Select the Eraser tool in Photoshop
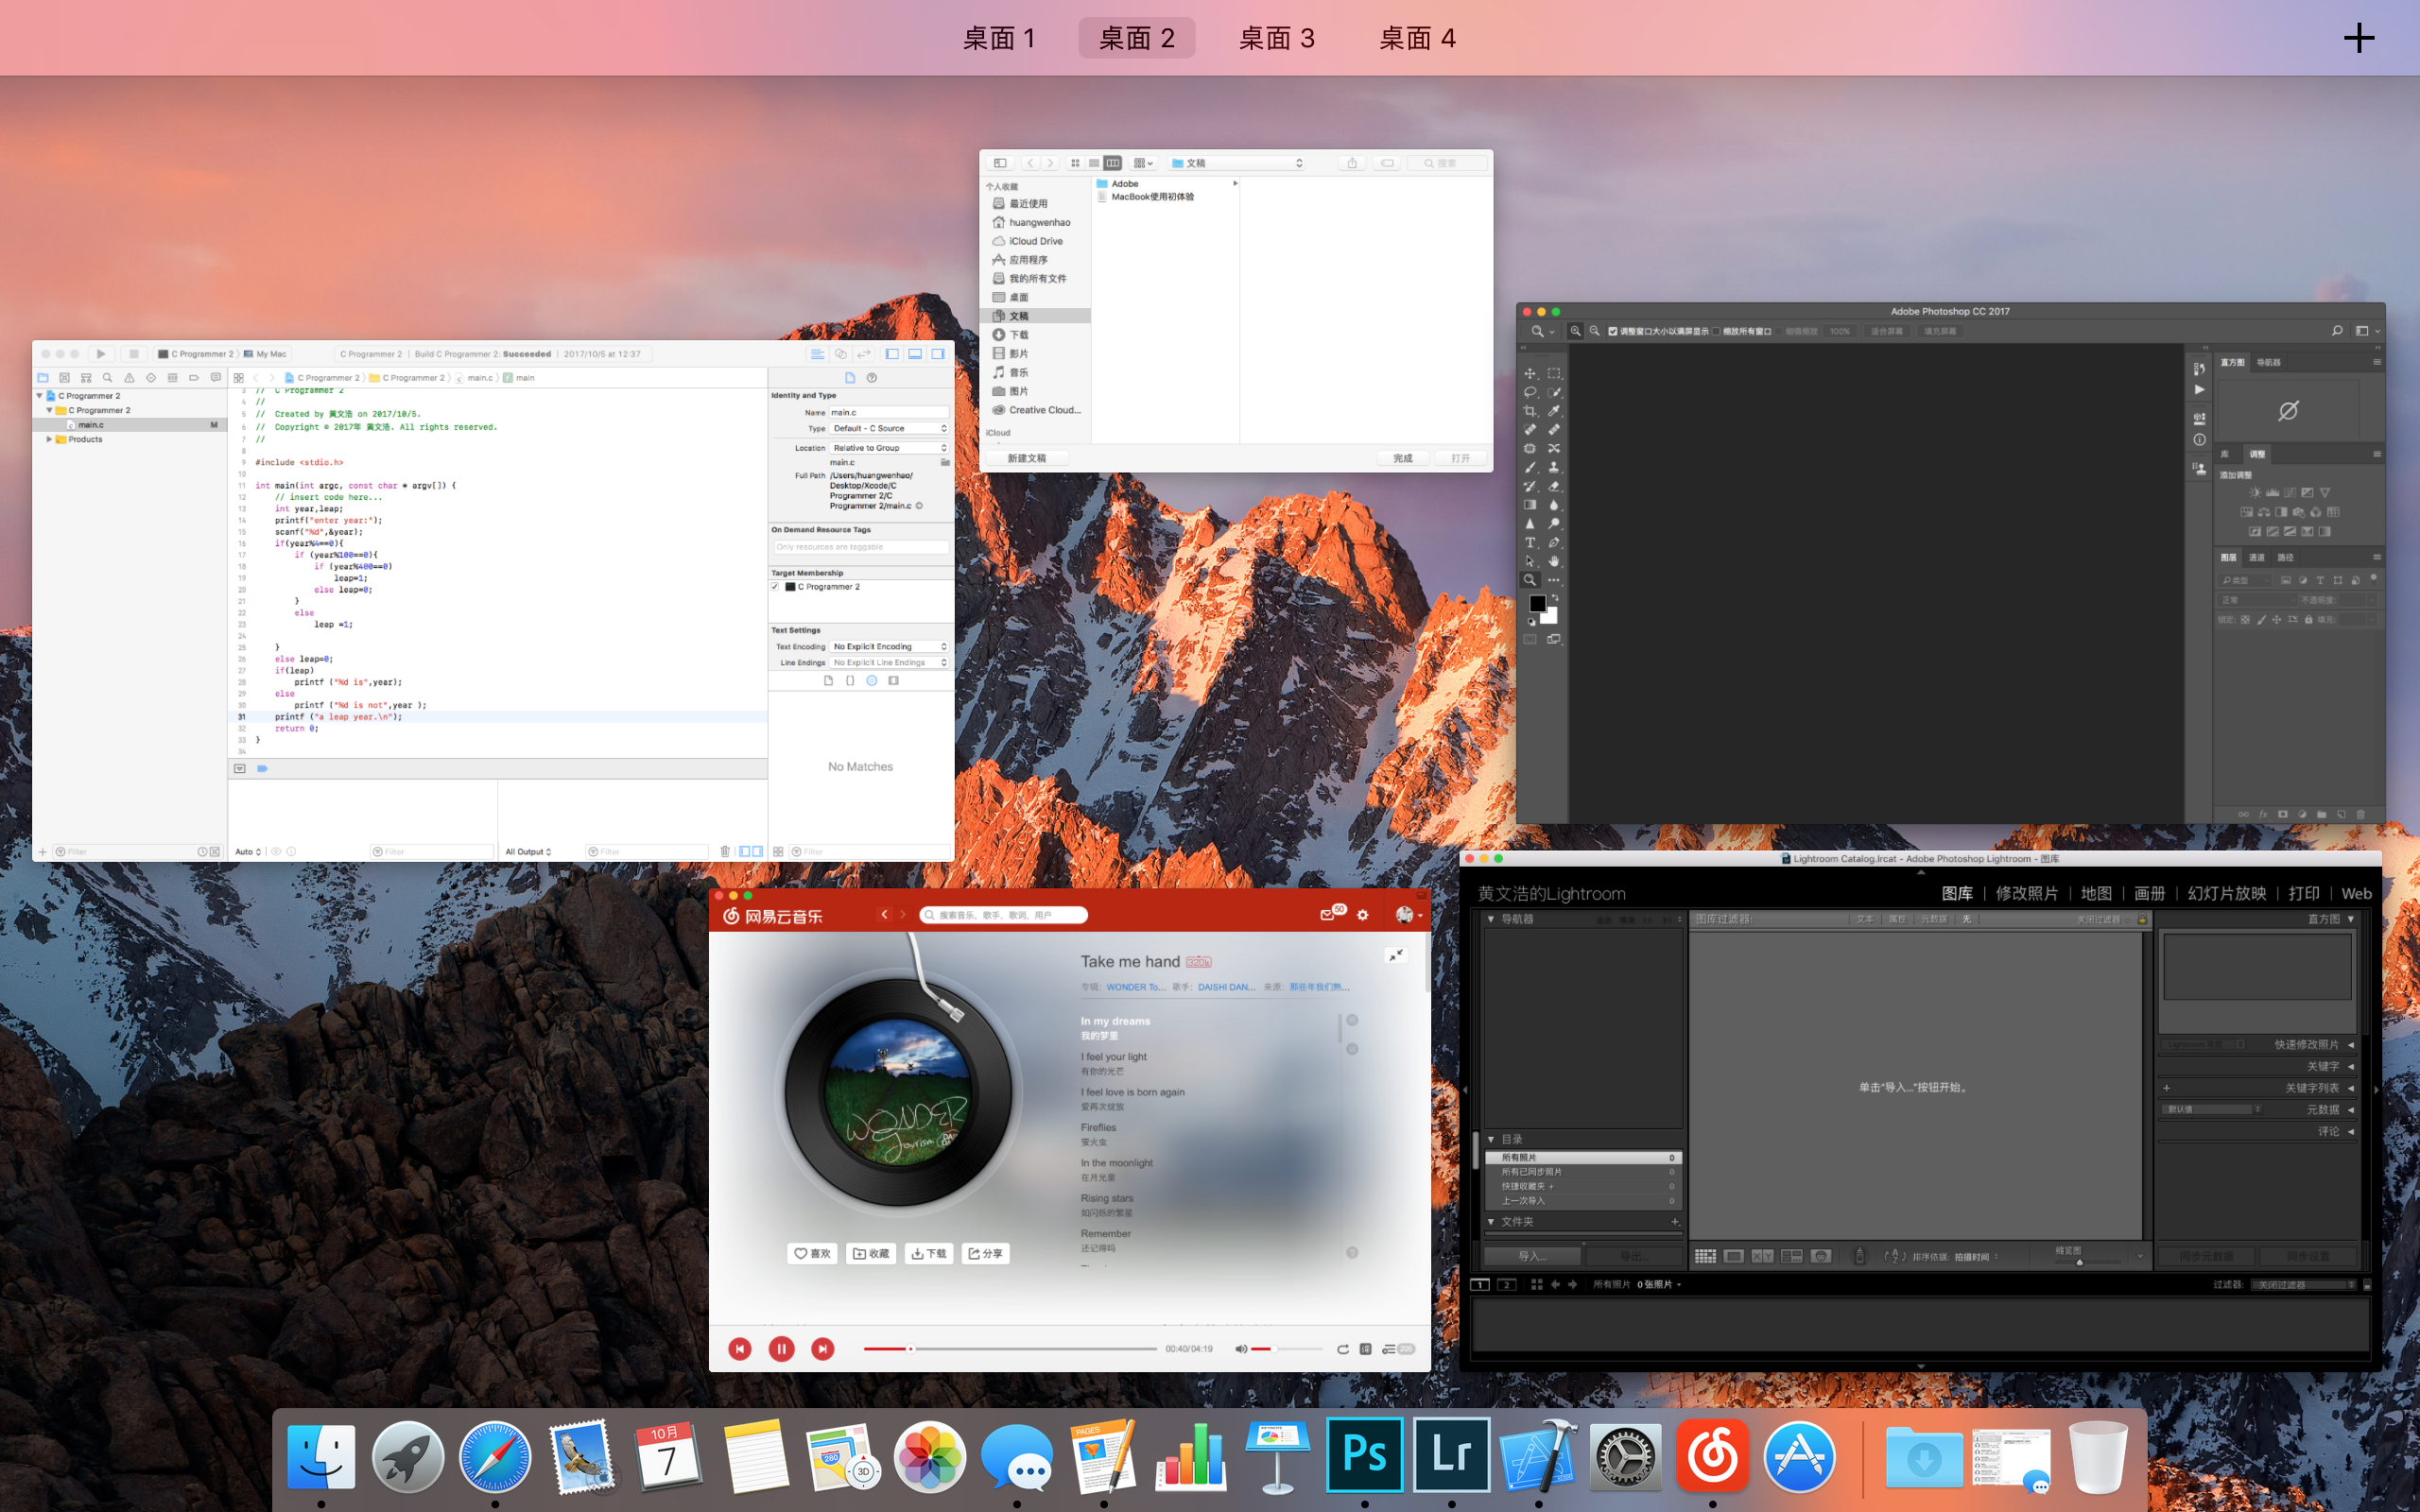This screenshot has height=1512, width=2420. click(x=1554, y=486)
